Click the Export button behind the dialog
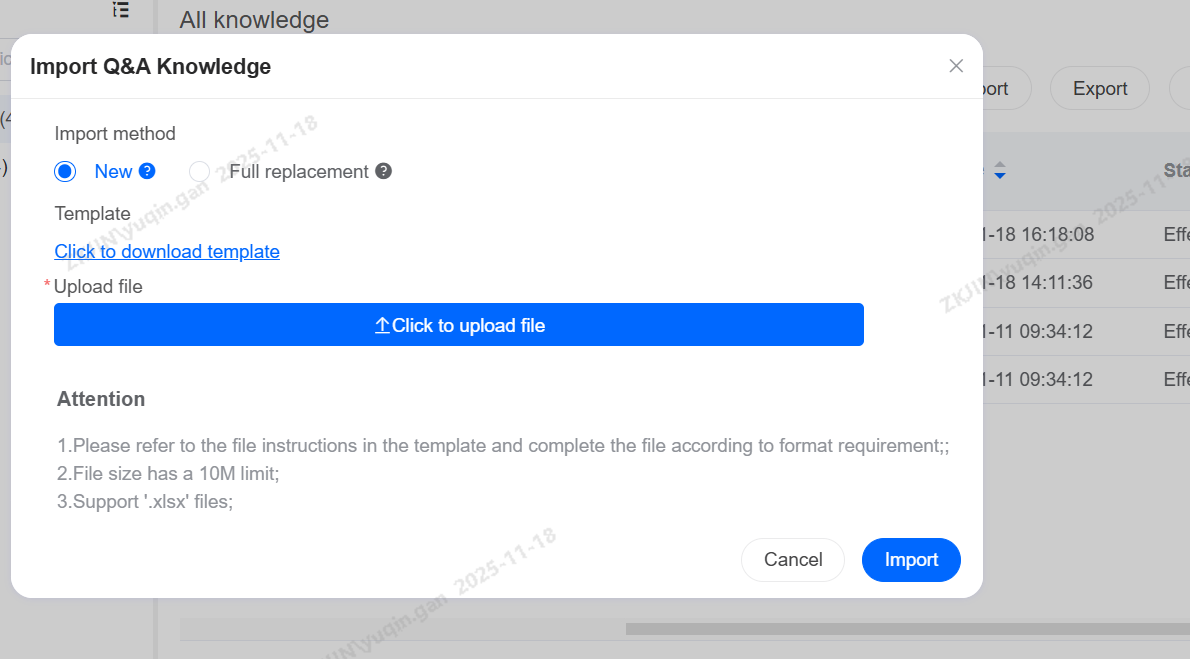Screen dimensions: 1190x659 (x=1100, y=89)
